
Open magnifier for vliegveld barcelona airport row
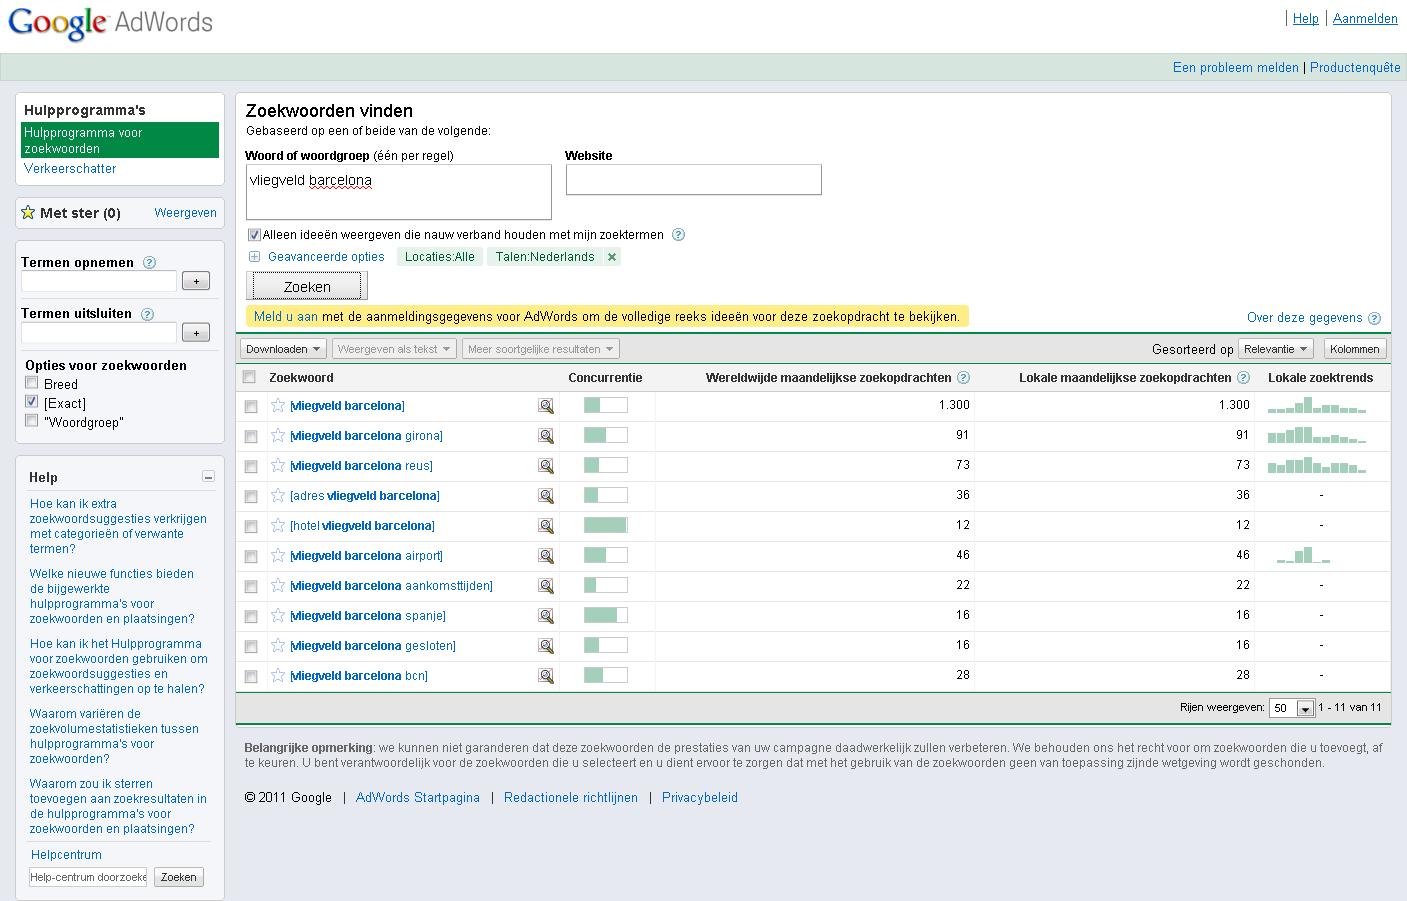pos(546,556)
